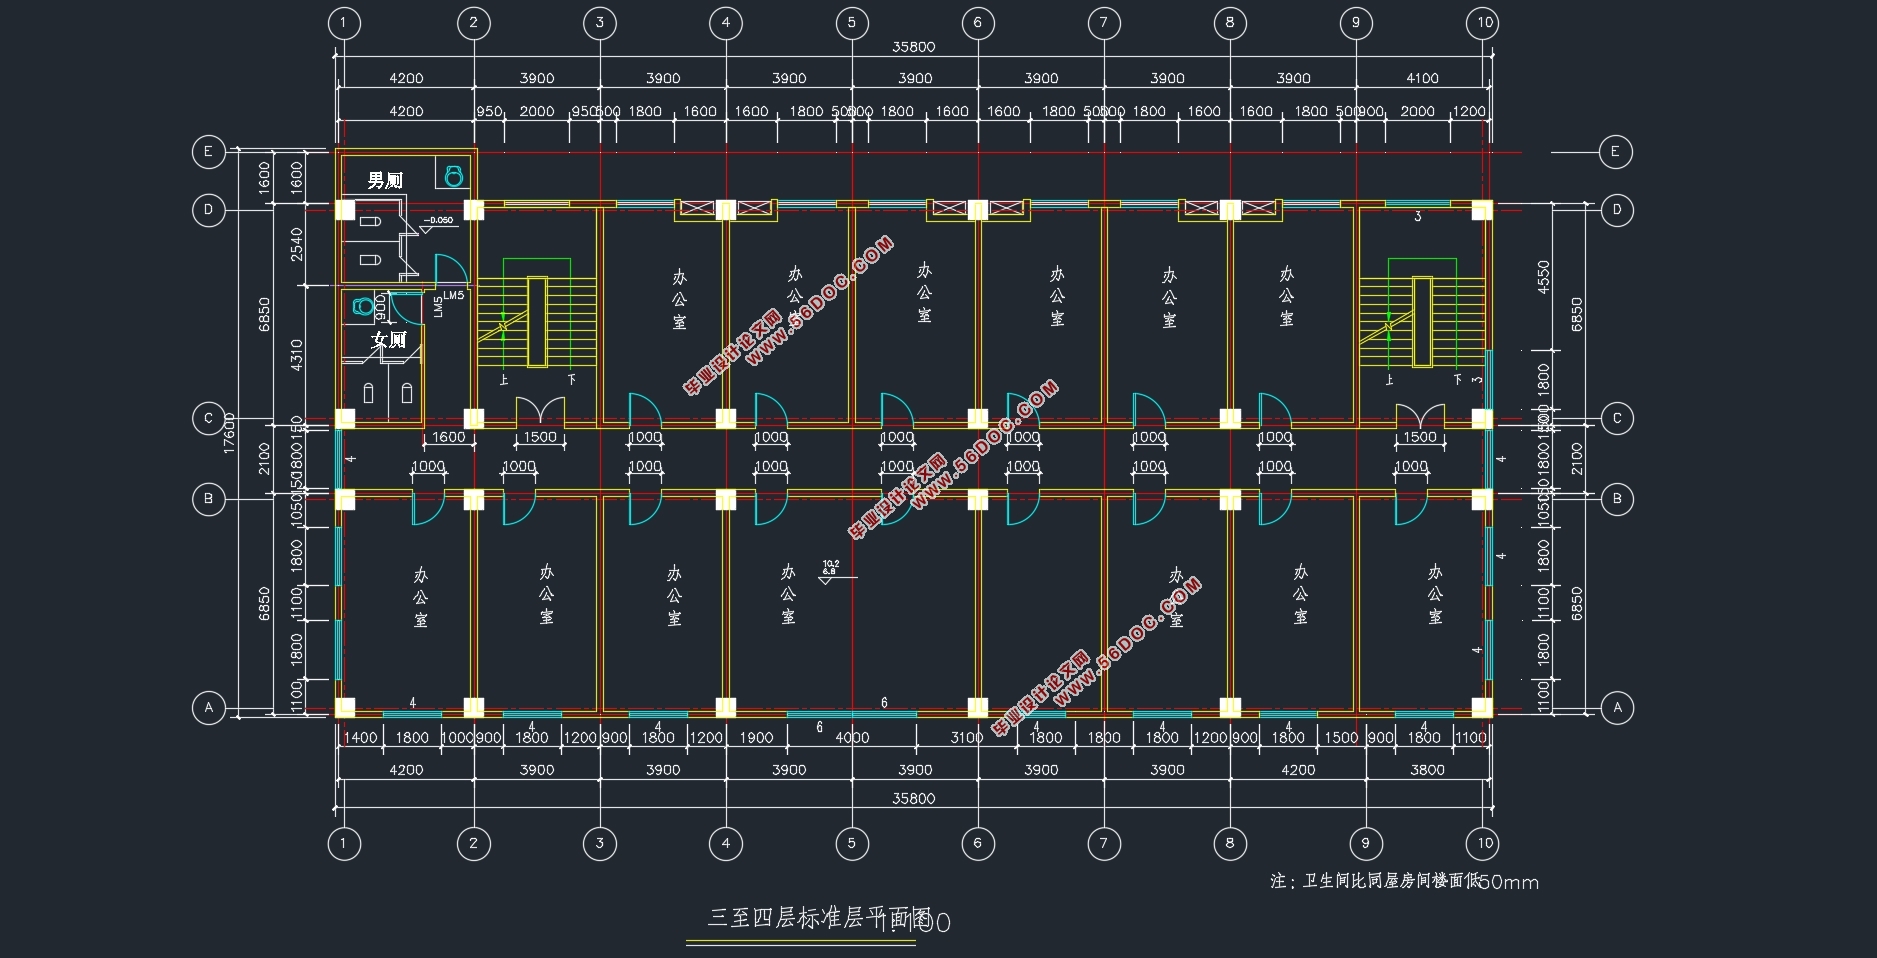The width and height of the screenshot is (1877, 958).
Task: Click the double door above left 1500 dimension
Action: coord(540,412)
